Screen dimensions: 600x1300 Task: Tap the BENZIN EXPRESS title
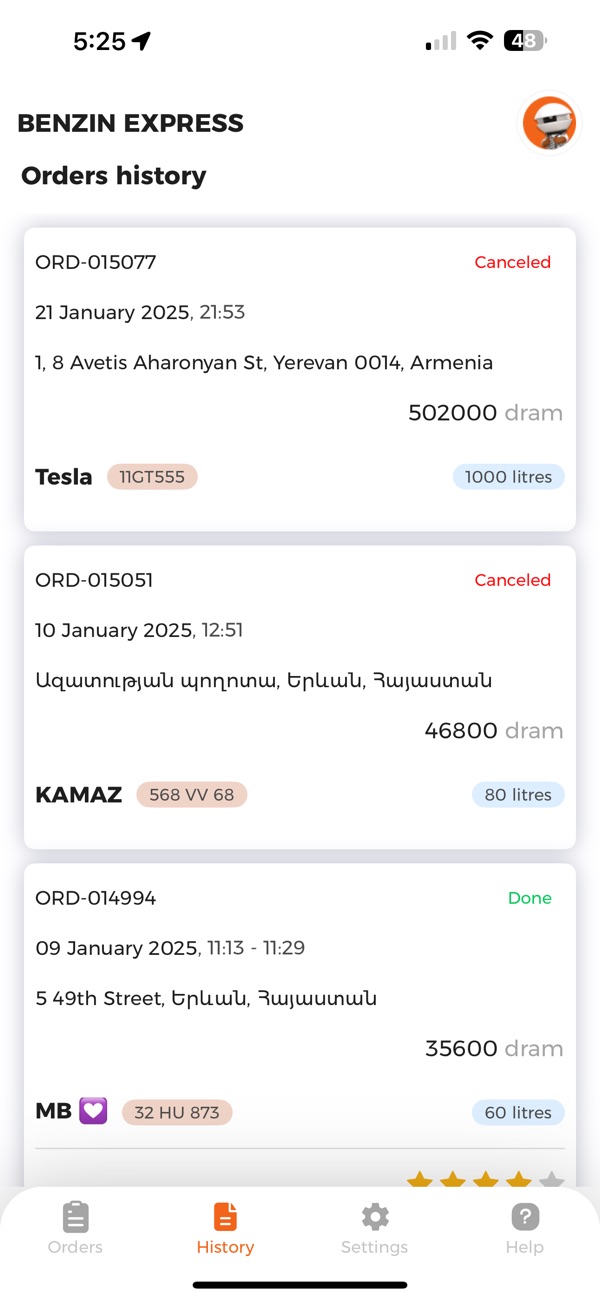[130, 123]
